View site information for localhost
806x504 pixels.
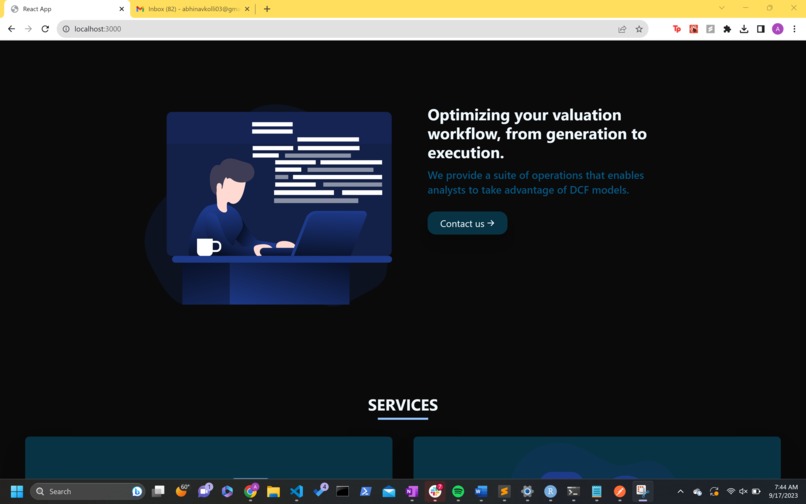66,29
